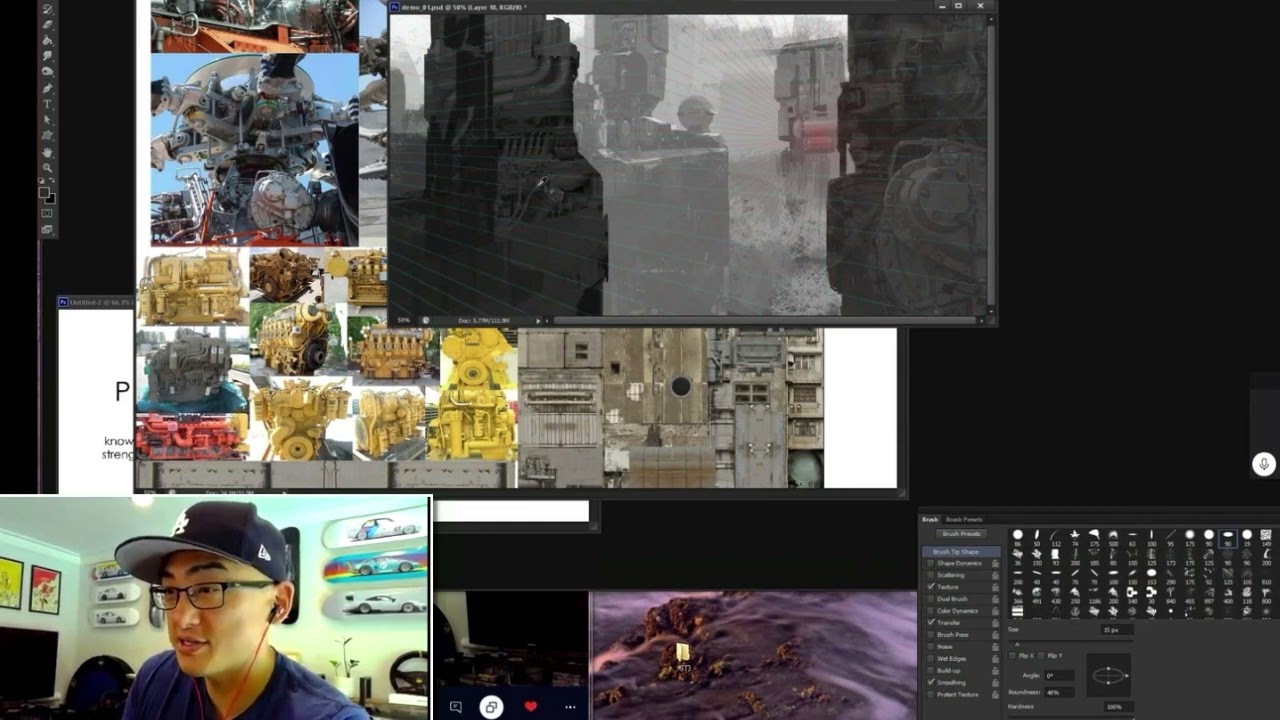Open the chat bubble icon
This screenshot has width=1280, height=720.
coord(456,707)
